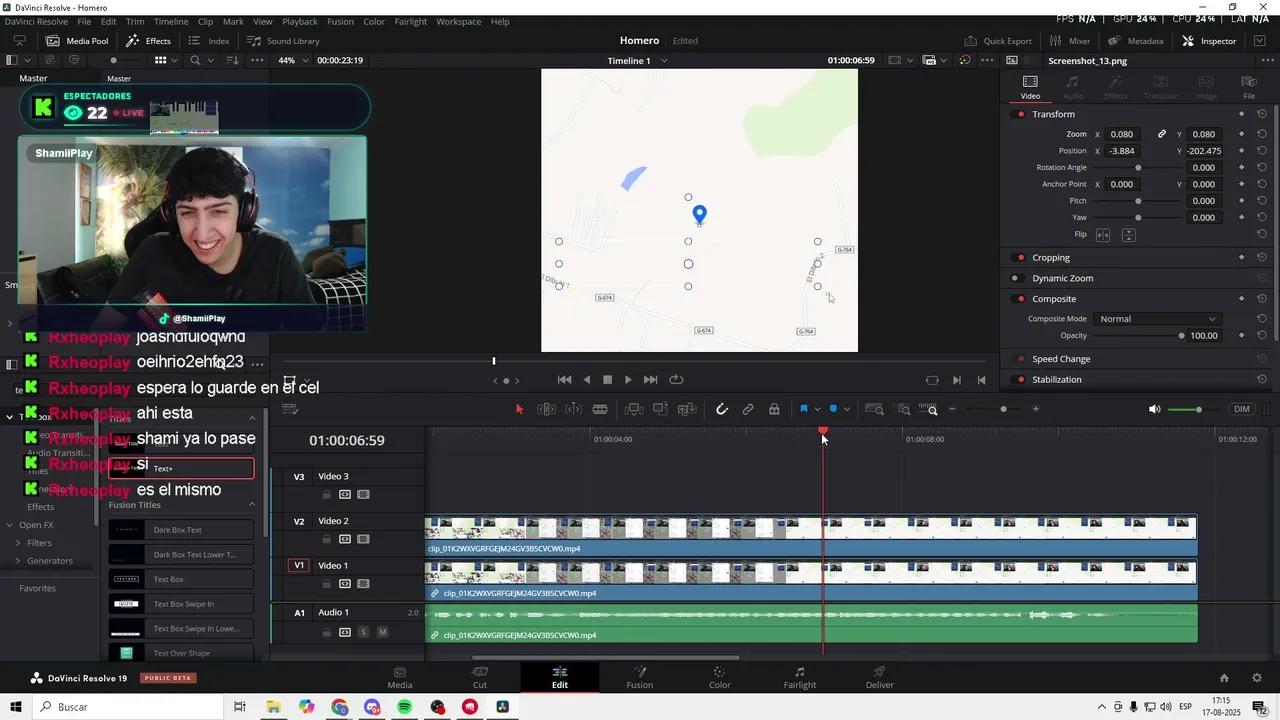This screenshot has width=1280, height=720.
Task: Reset the Rotation Angle parameter
Action: pyautogui.click(x=1262, y=168)
